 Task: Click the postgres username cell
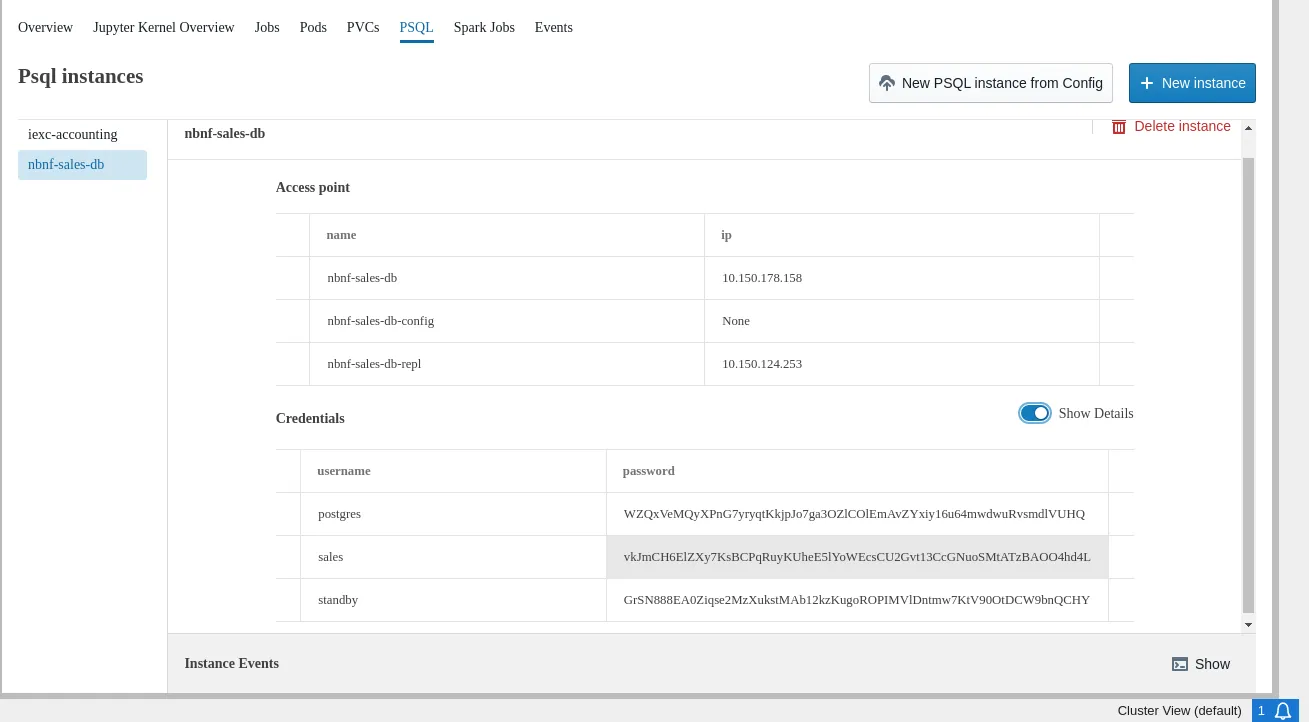coord(453,514)
